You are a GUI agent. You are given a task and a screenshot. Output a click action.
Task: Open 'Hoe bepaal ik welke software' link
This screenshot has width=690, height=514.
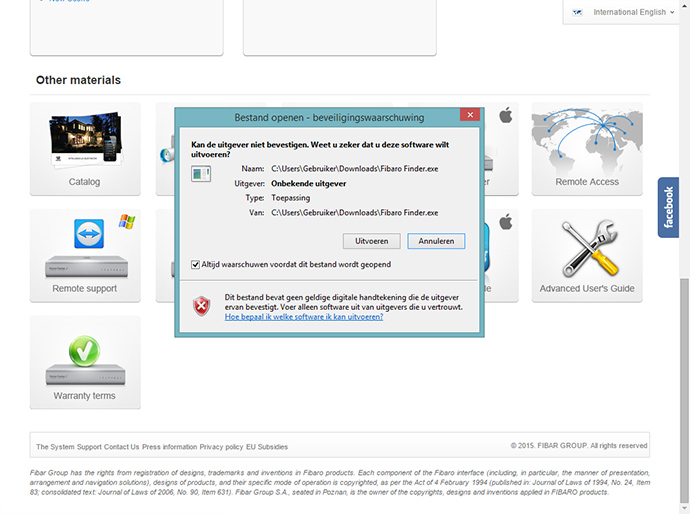[304, 317]
